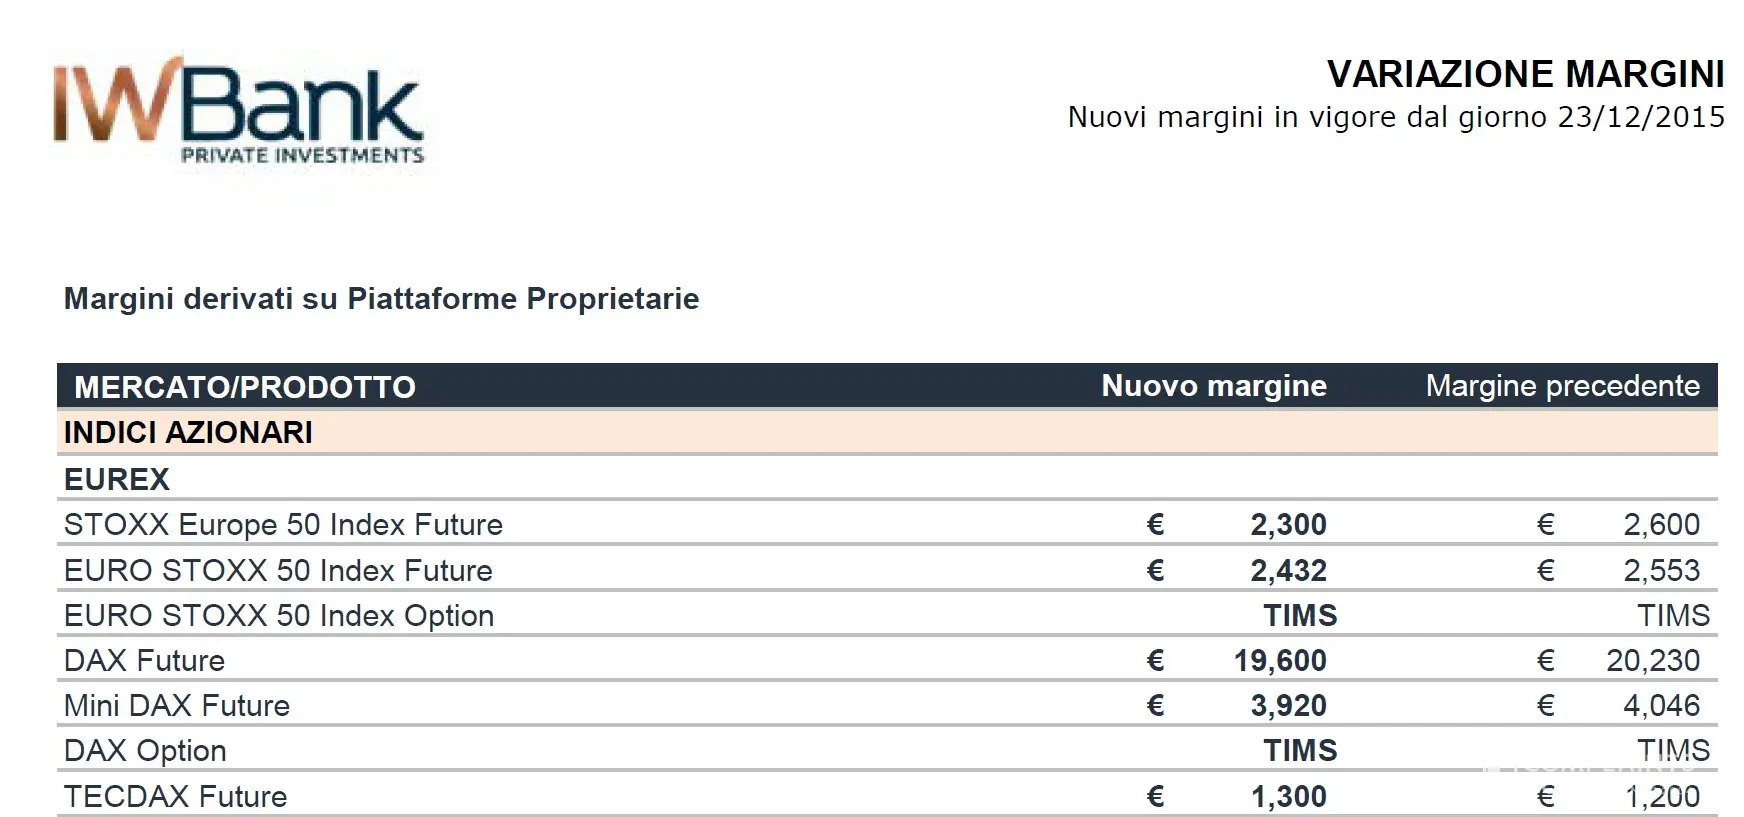The height and width of the screenshot is (817, 1744).
Task: Click the MERCATO/PRODOTTO column header
Action: pyautogui.click(x=245, y=387)
